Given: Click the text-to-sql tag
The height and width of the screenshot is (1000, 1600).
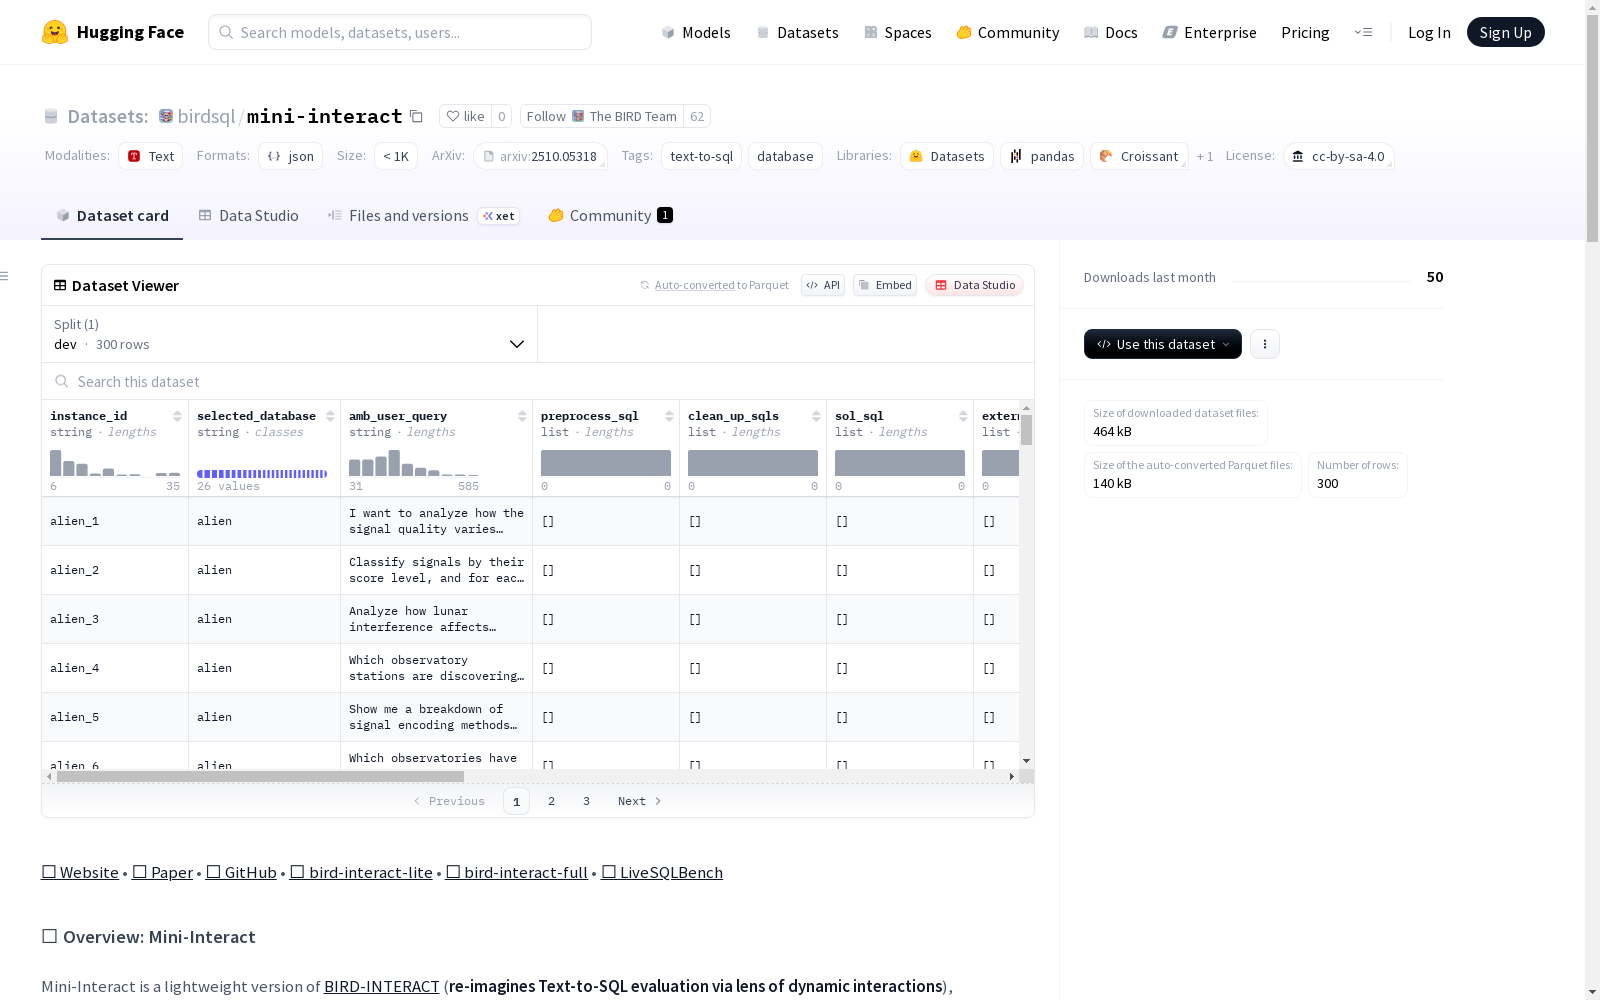Looking at the screenshot, I should pyautogui.click(x=702, y=156).
